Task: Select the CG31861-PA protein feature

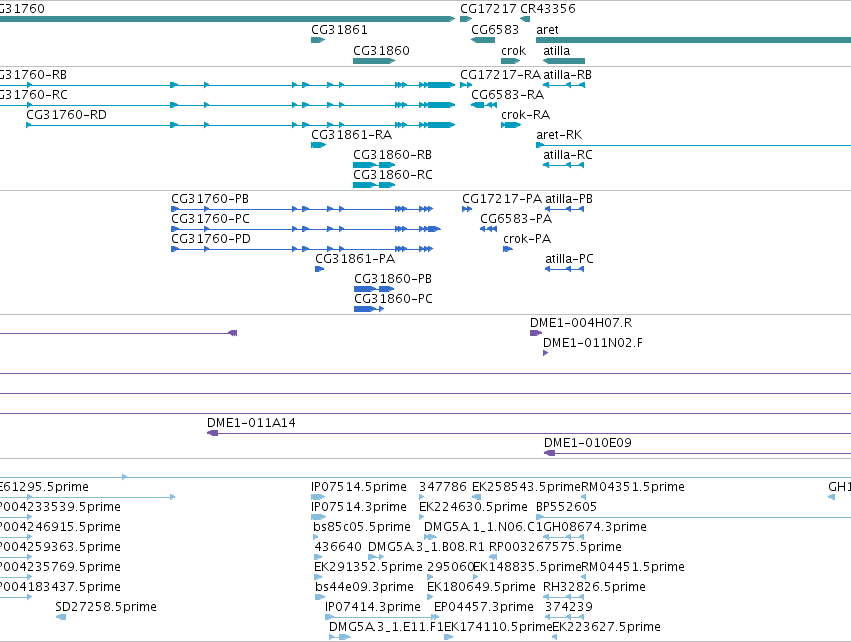Action: tap(320, 269)
